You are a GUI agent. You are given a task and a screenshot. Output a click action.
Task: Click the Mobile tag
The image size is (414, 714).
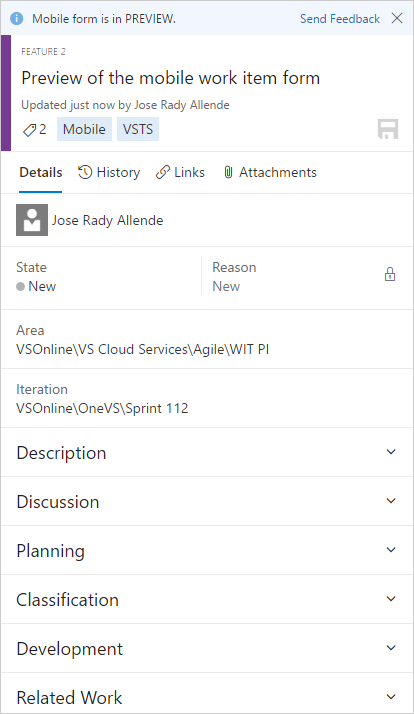pyautogui.click(x=84, y=129)
